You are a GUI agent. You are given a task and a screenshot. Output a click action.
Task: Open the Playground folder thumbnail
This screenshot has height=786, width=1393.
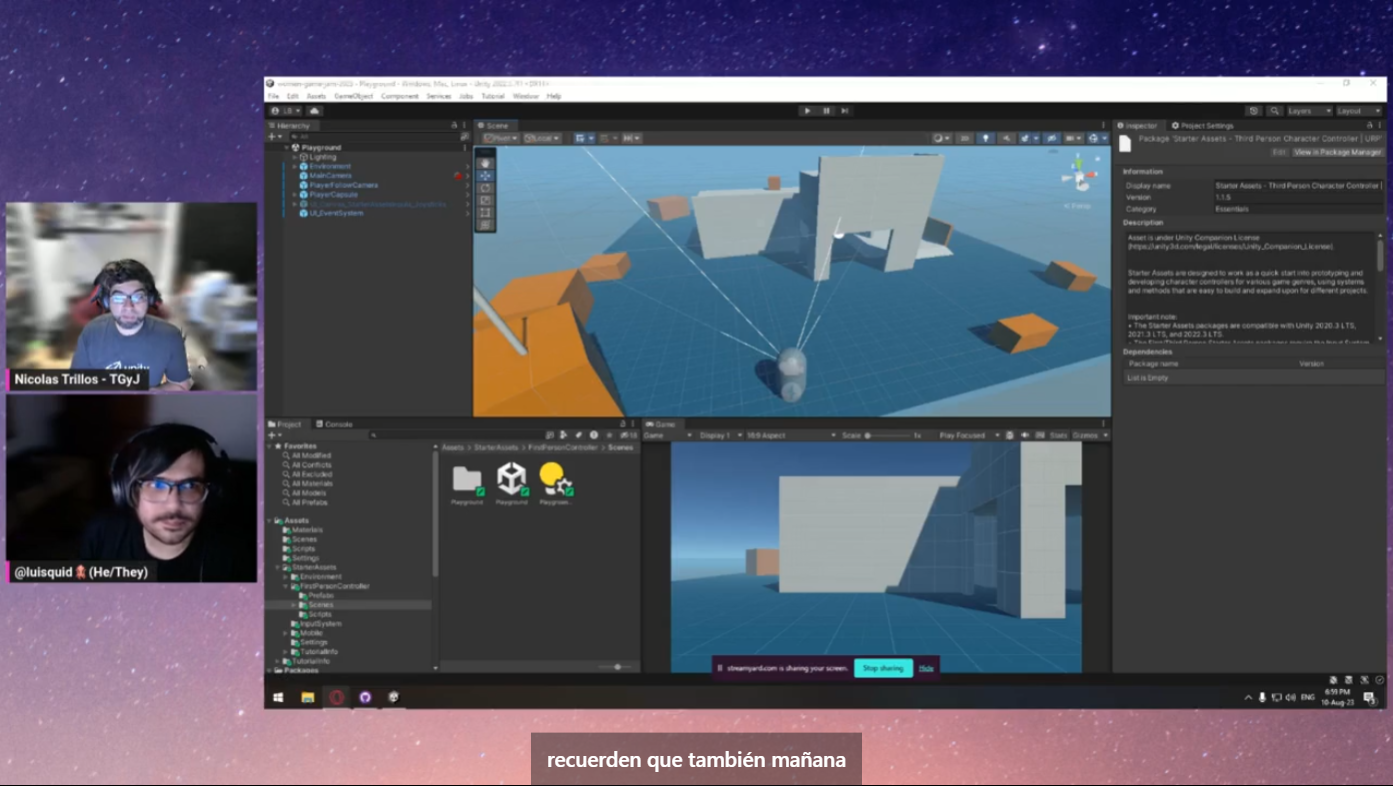467,479
